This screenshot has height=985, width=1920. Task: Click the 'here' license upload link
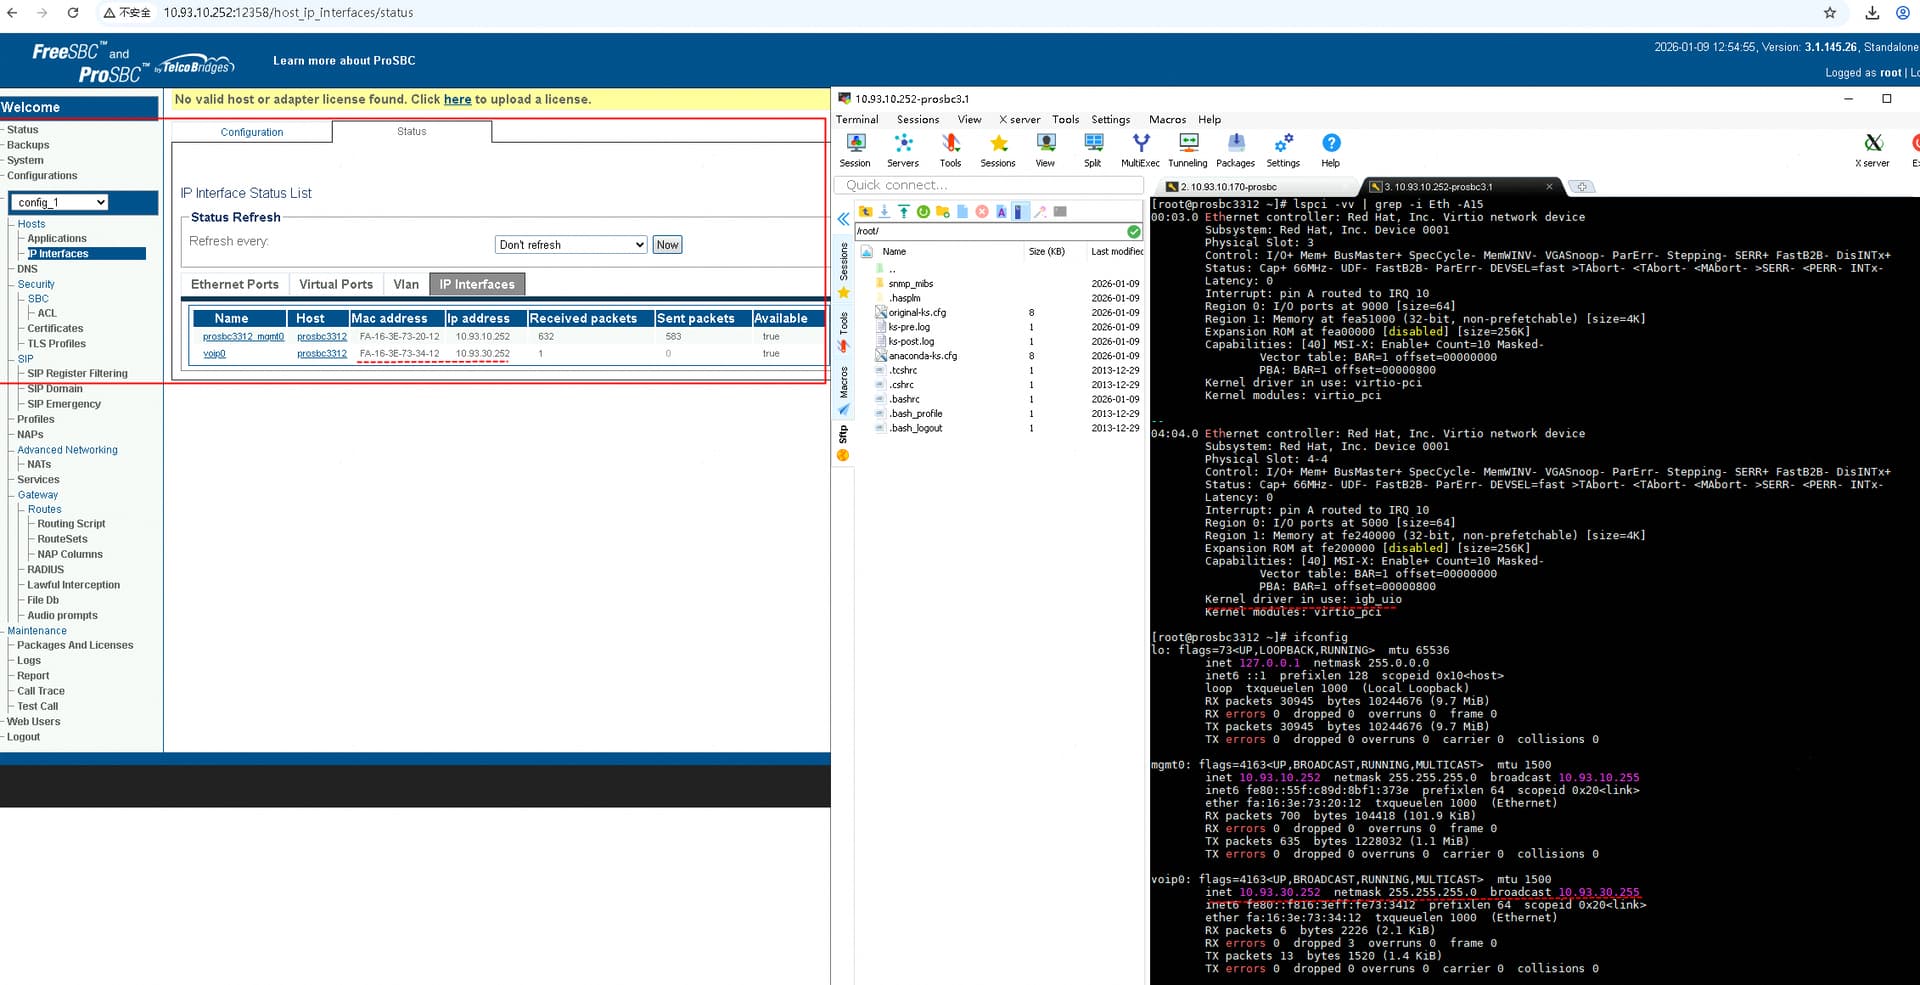click(457, 100)
